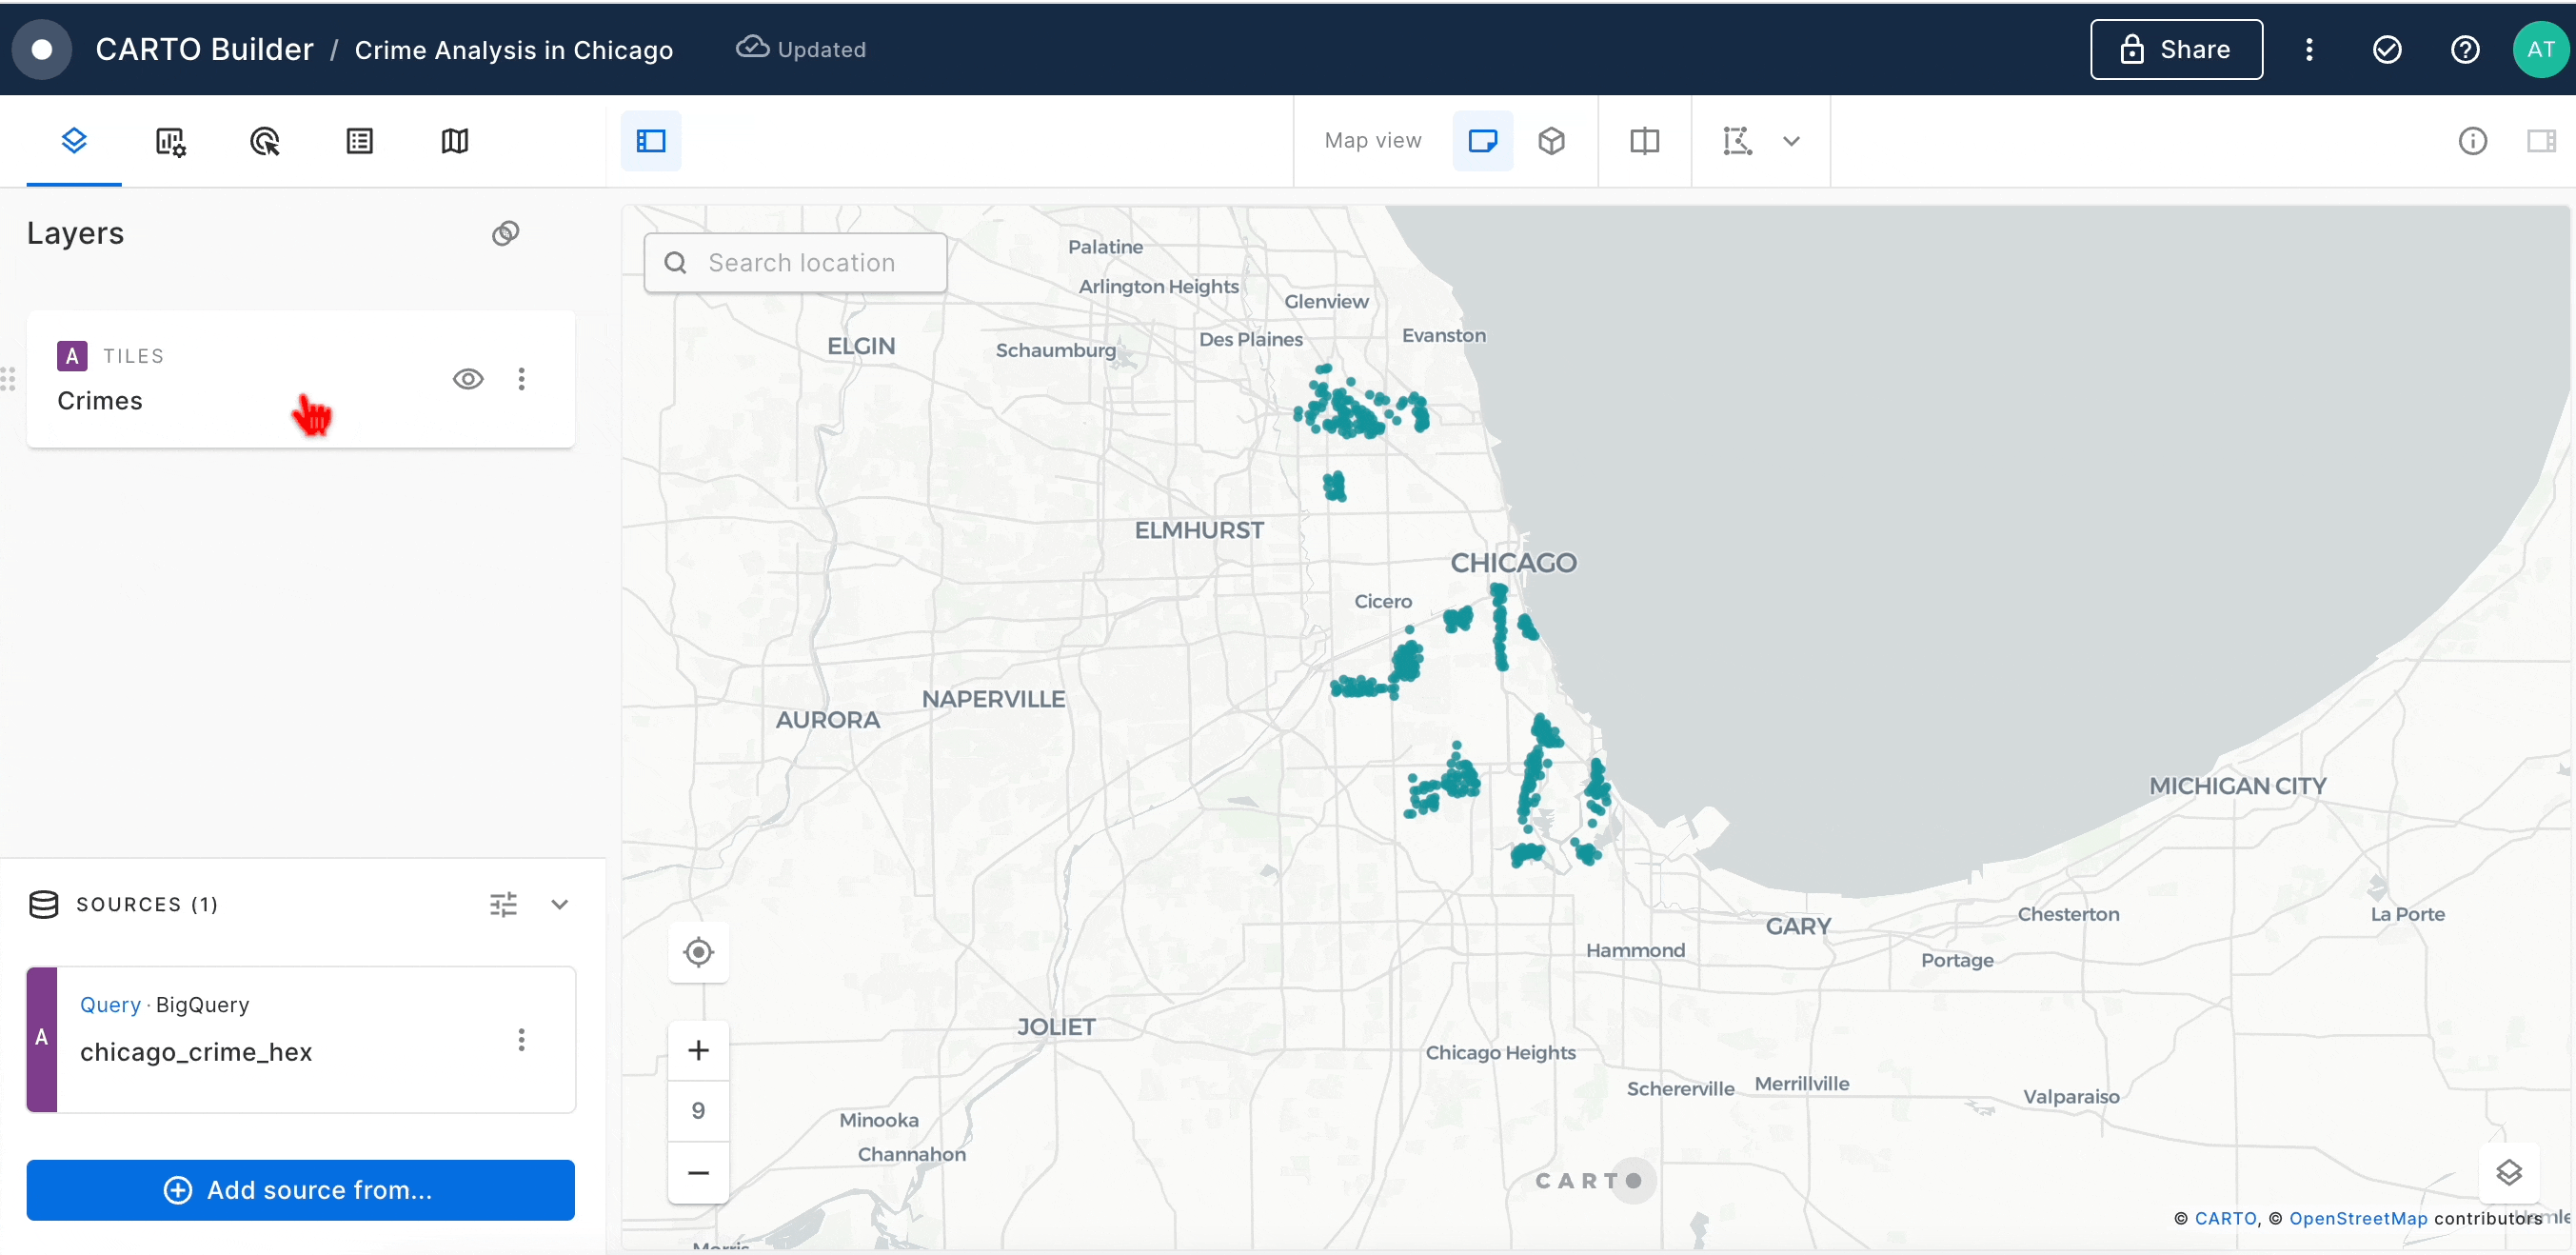Screen dimensions: 2576x1255
Task: Open chicago_crime_hex source options menu
Action: (x=521, y=1040)
